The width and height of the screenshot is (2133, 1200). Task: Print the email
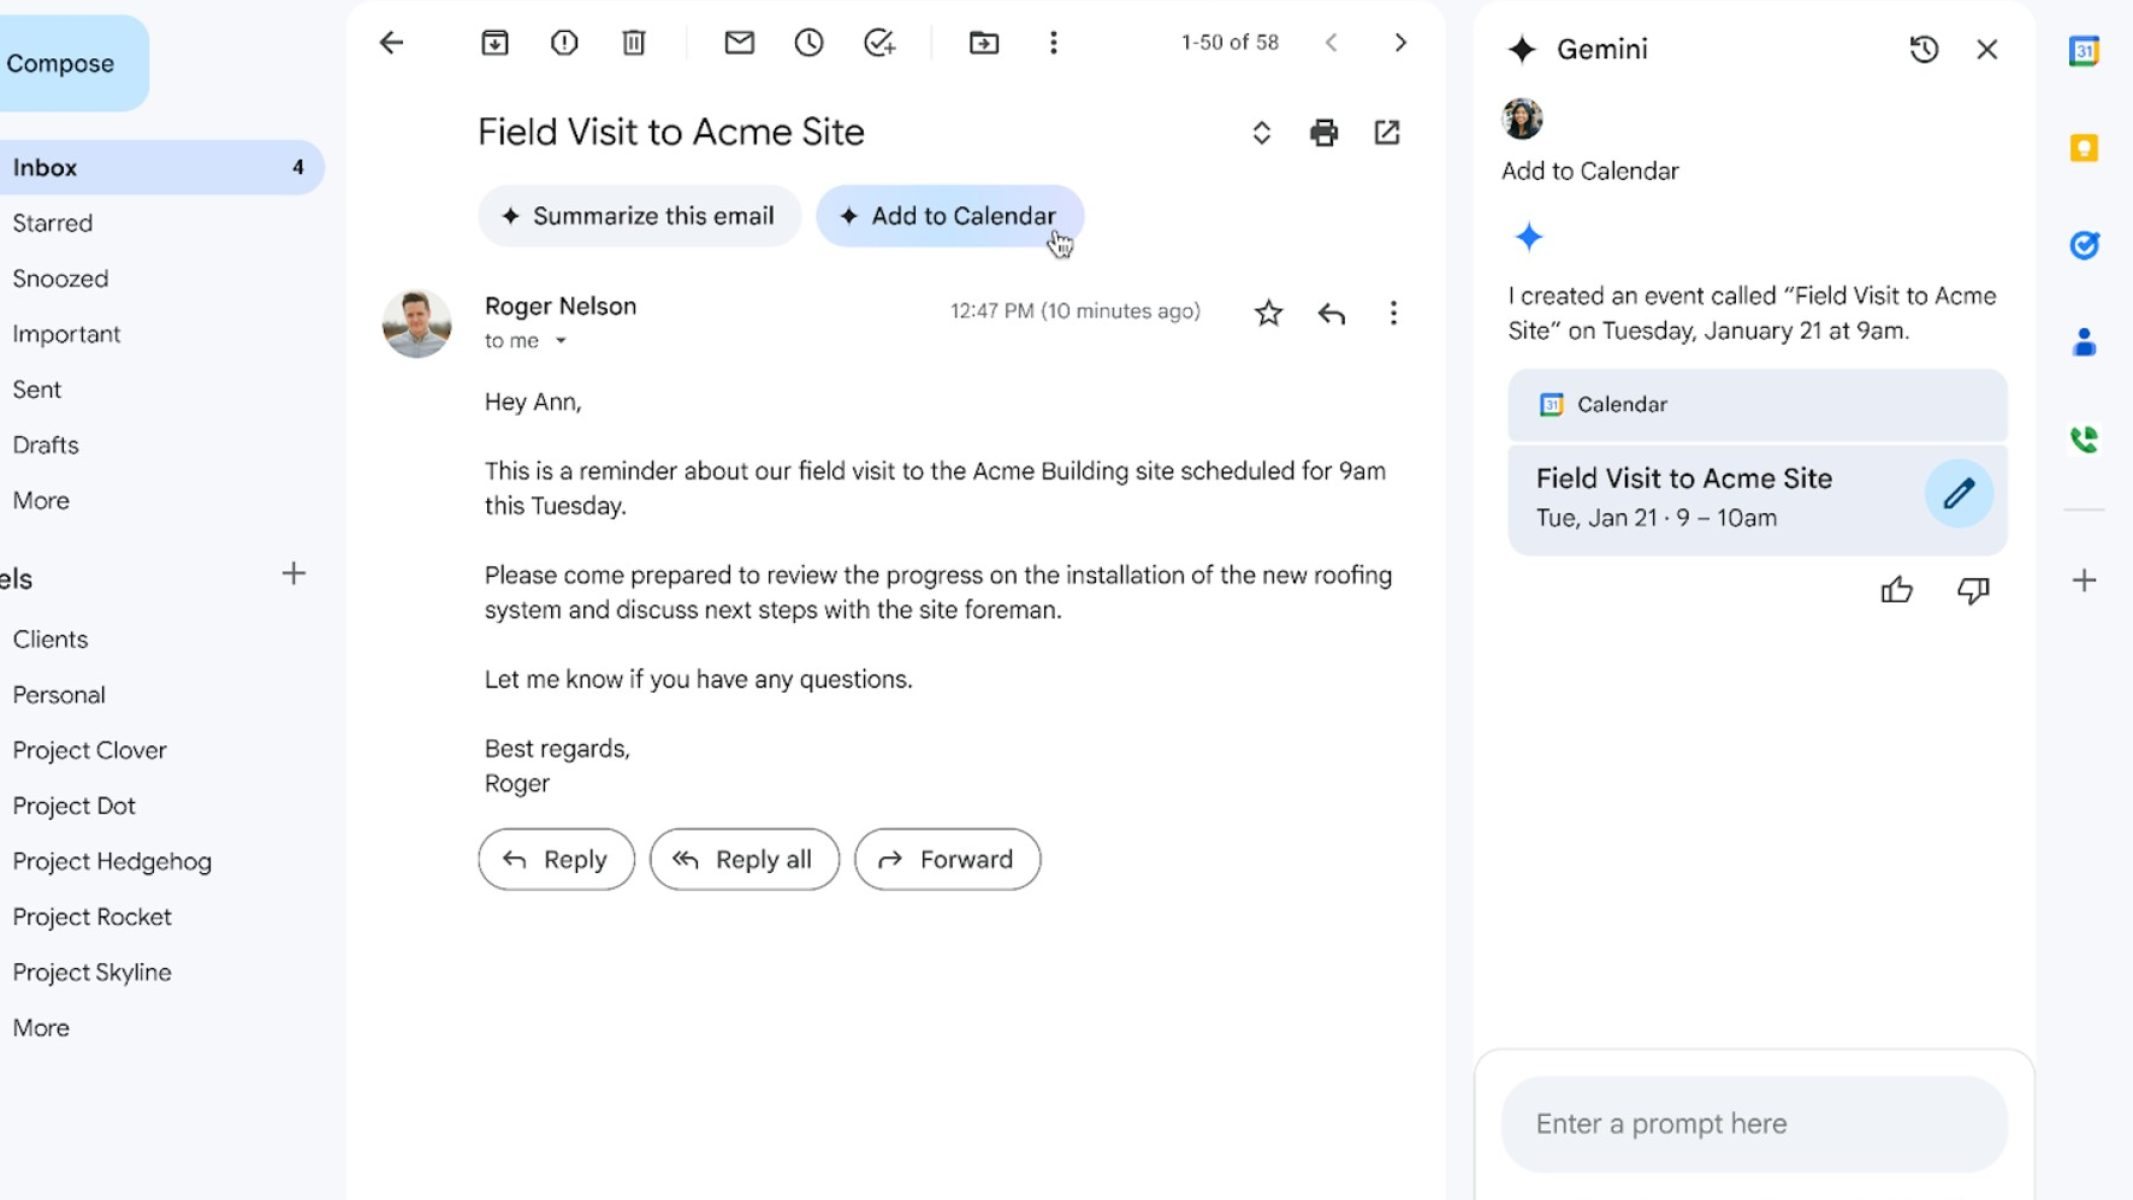point(1323,132)
